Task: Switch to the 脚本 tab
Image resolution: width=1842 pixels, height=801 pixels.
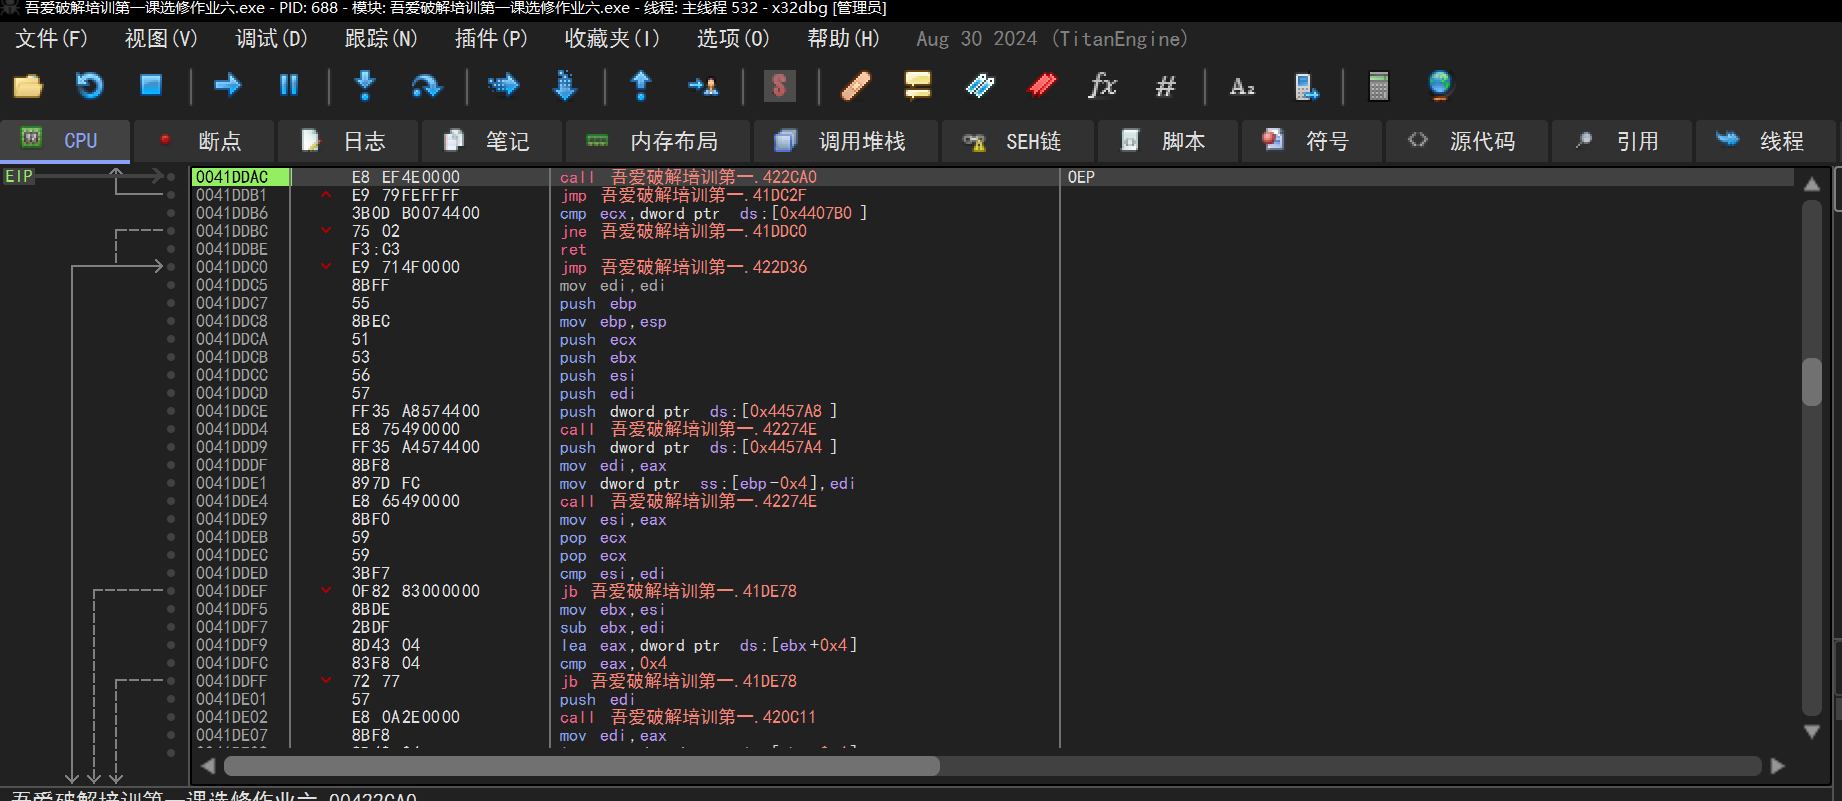Action: click(x=1167, y=141)
